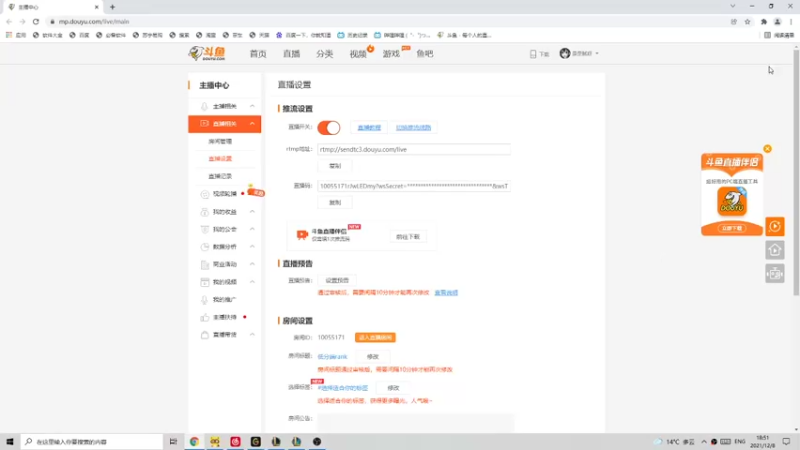Open 视频 in top navigation

tap(358, 54)
